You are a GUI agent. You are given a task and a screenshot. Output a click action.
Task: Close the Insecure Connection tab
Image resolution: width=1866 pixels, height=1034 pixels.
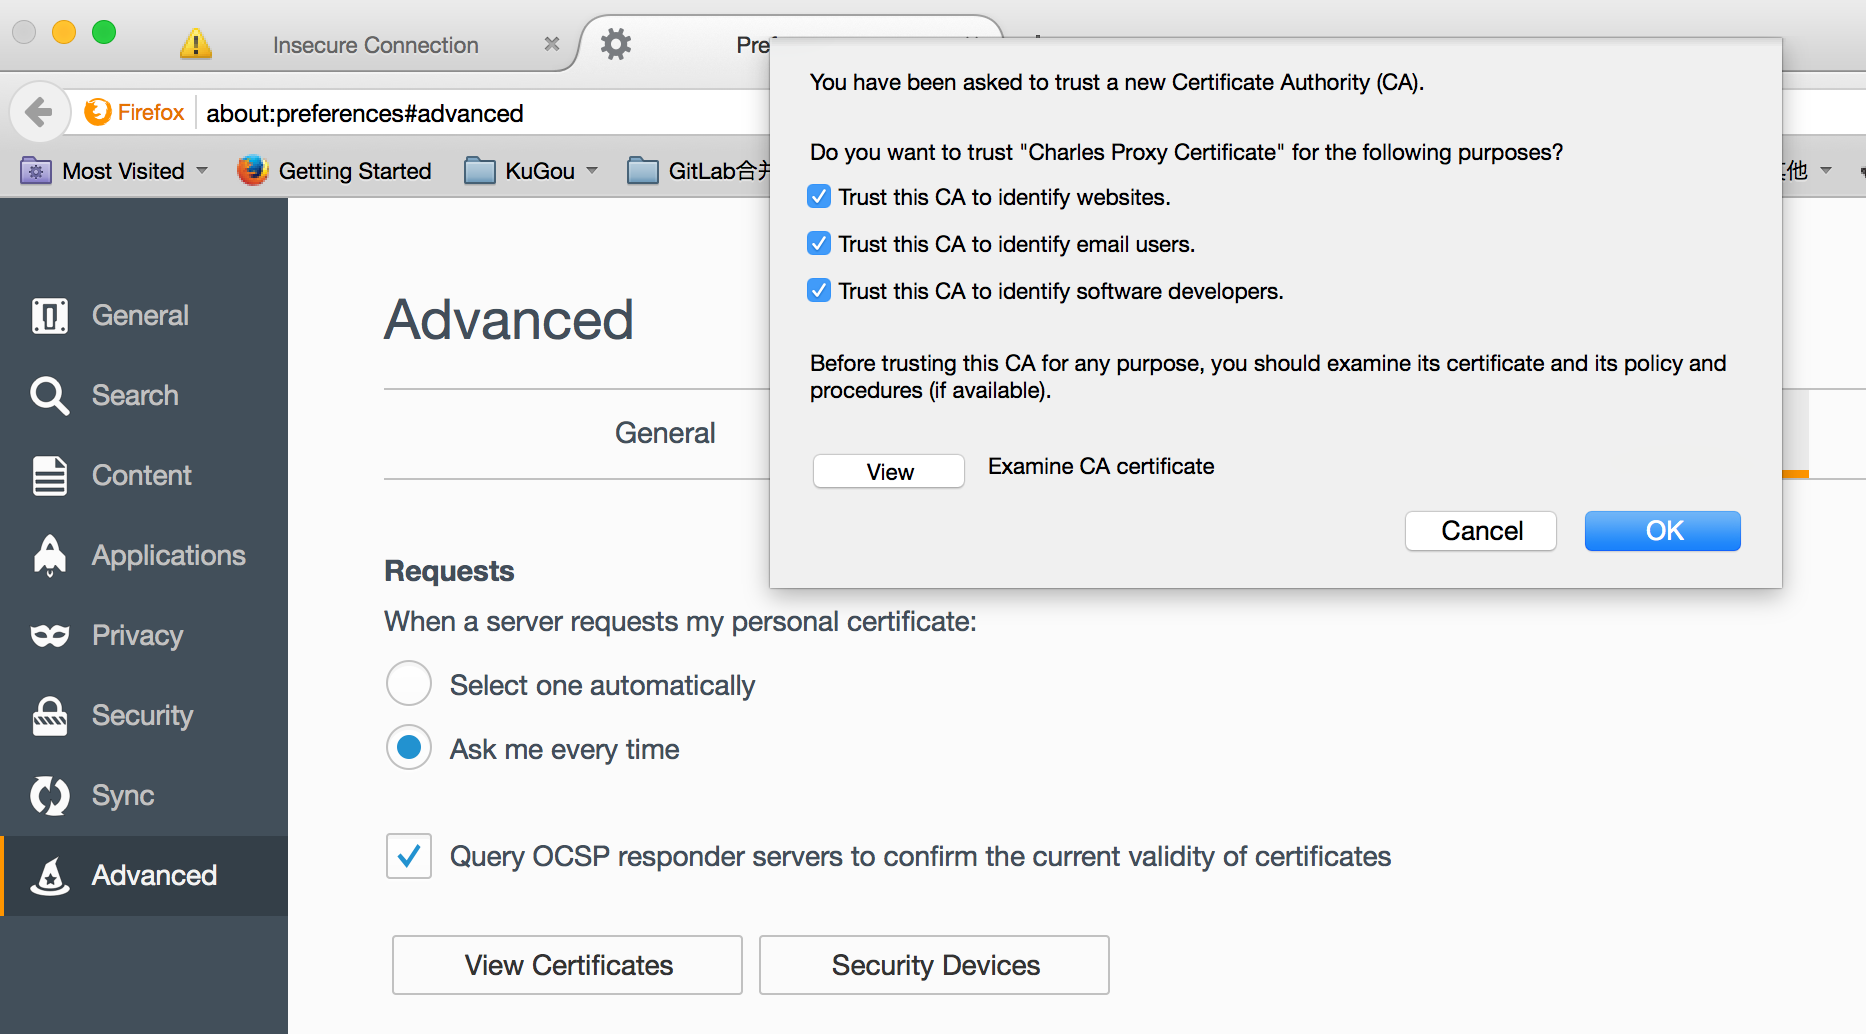[551, 44]
